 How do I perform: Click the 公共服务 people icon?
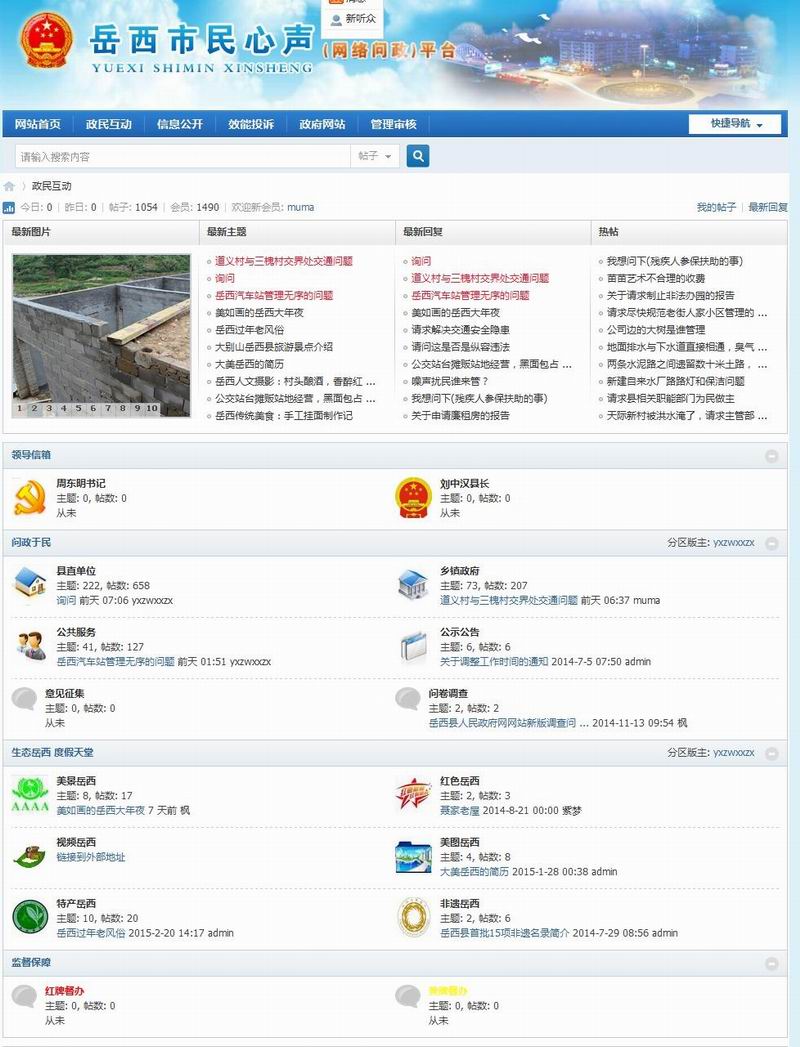pyautogui.click(x=29, y=646)
